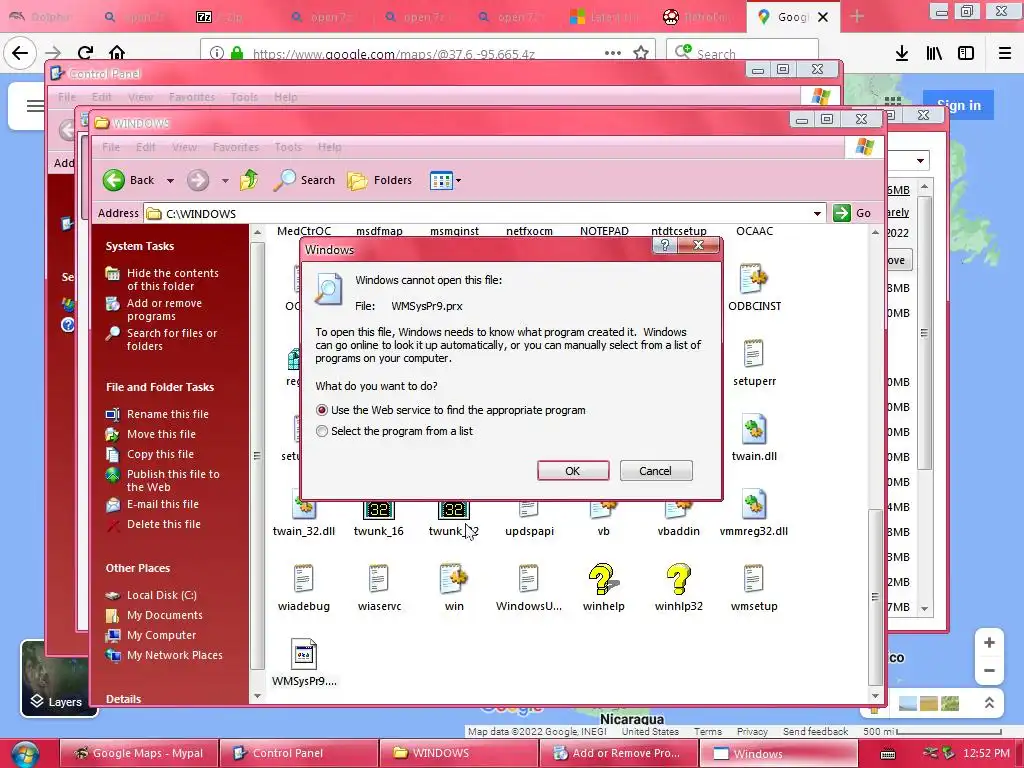Click the Back arrow icon in WINDOWS explorer

click(114, 180)
